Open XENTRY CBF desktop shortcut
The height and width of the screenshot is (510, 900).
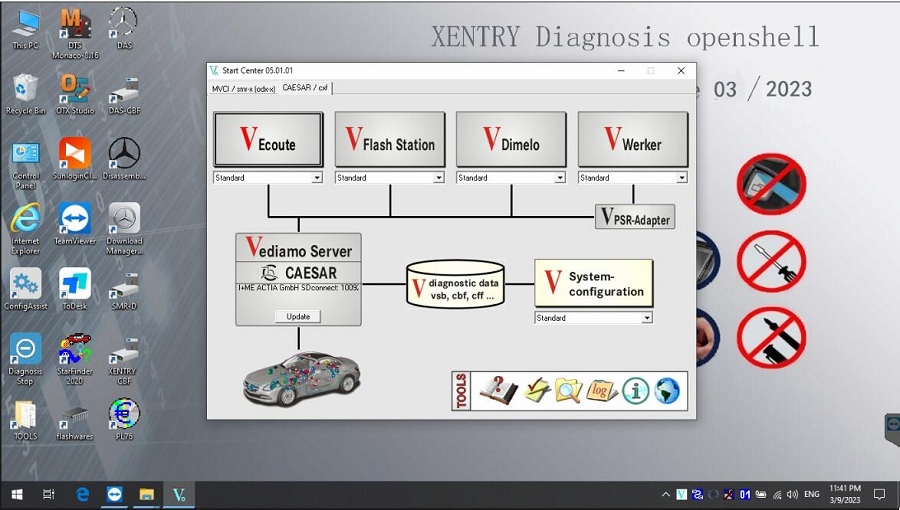(124, 359)
